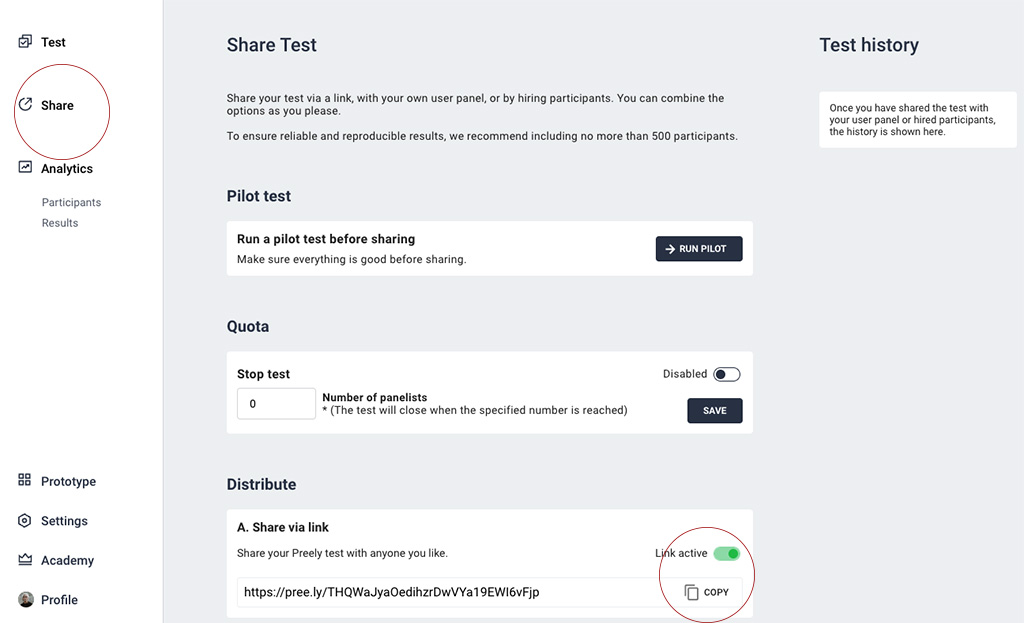Enable the Stop test quota toggle

pyautogui.click(x=727, y=374)
